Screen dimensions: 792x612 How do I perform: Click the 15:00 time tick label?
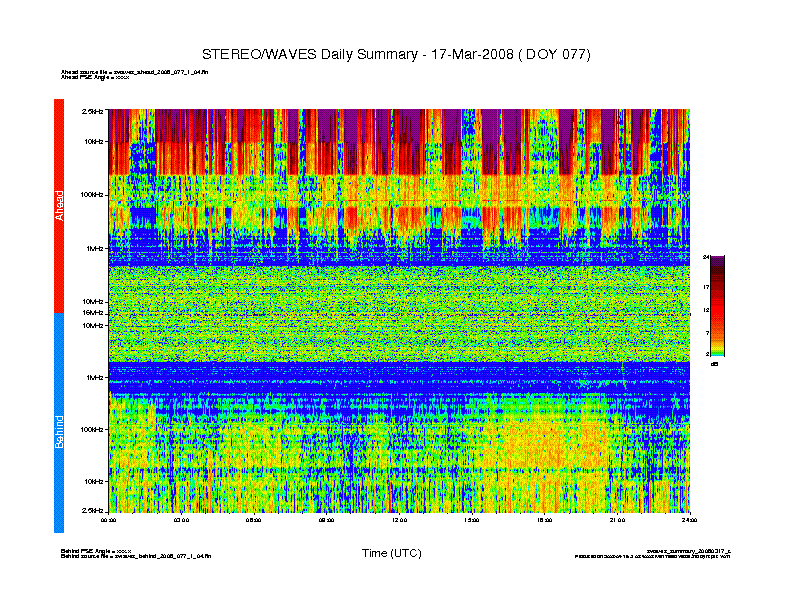point(472,520)
